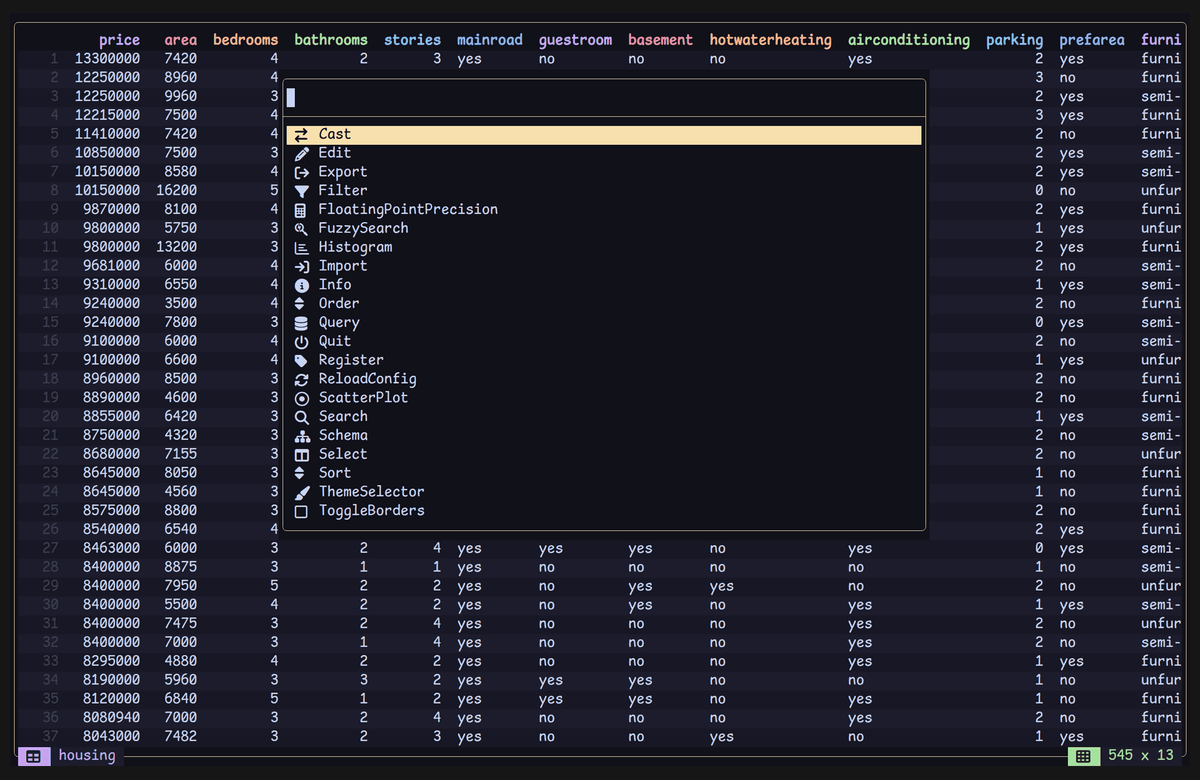Click the housing tab in status bar
This screenshot has width=1200, height=780.
pyautogui.click(x=87, y=755)
